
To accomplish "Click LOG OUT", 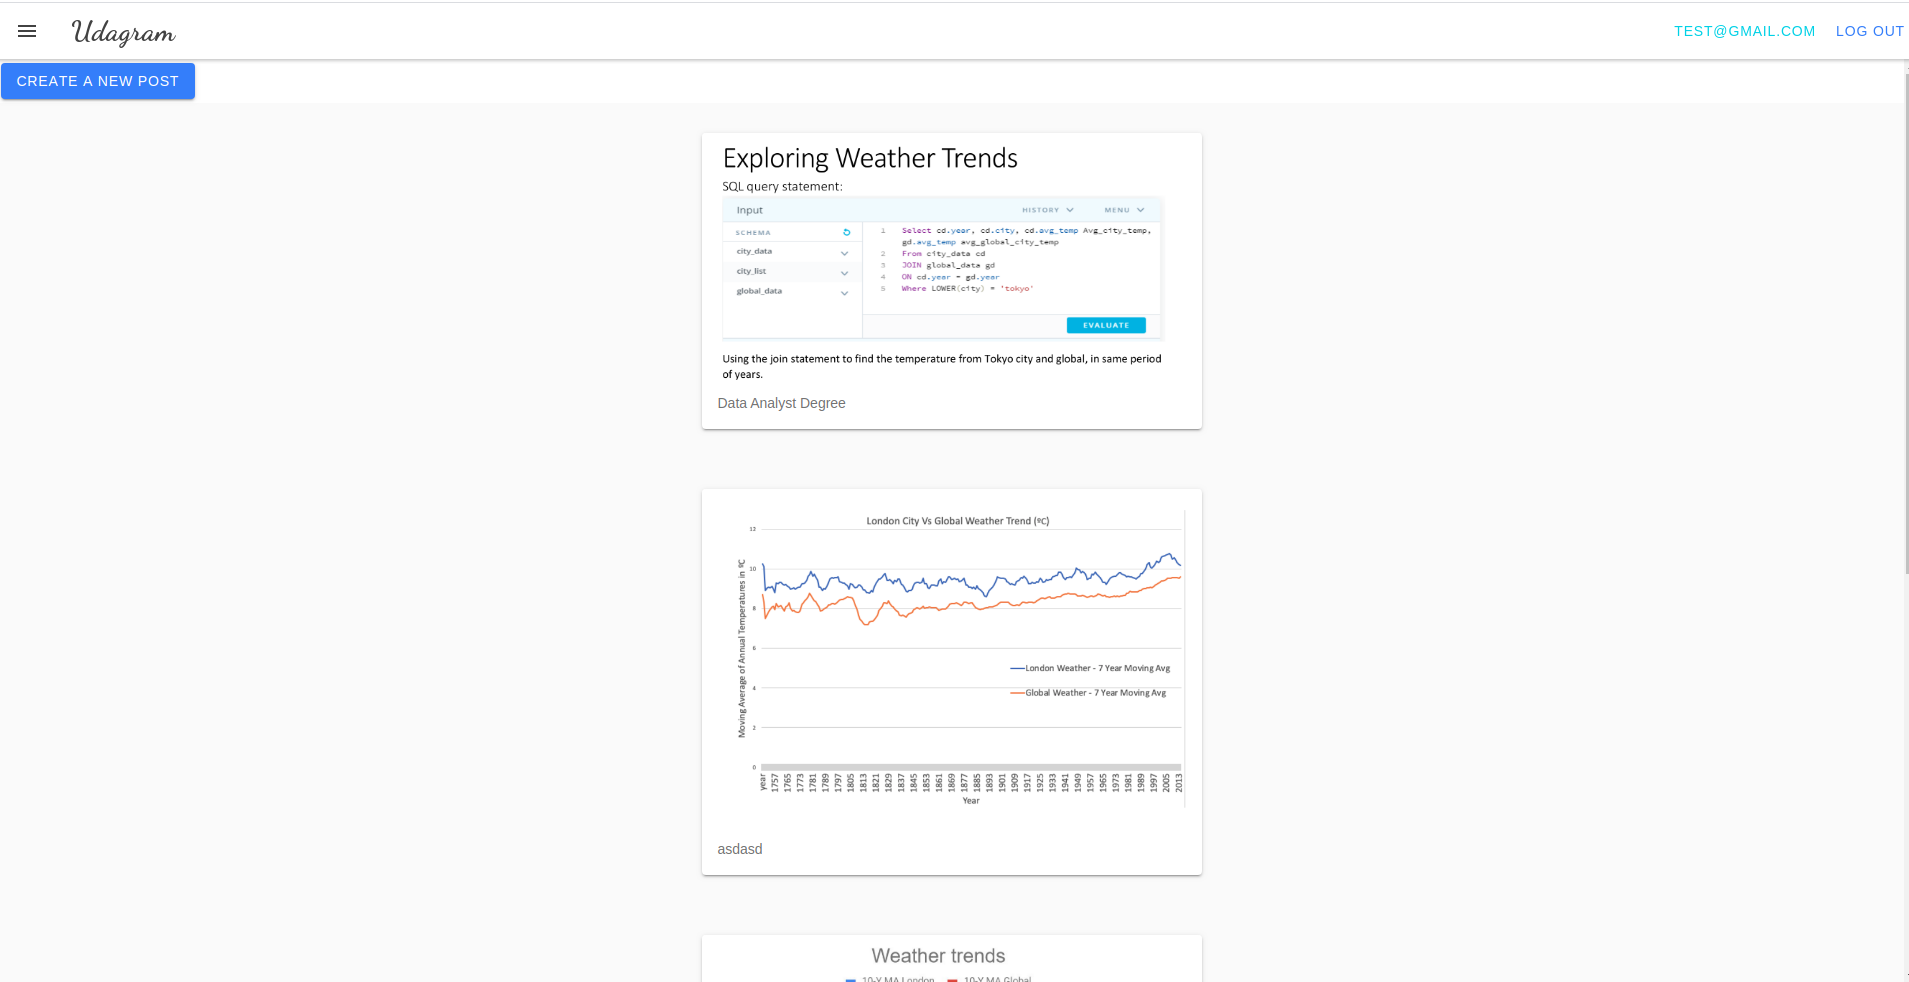I will pos(1869,31).
